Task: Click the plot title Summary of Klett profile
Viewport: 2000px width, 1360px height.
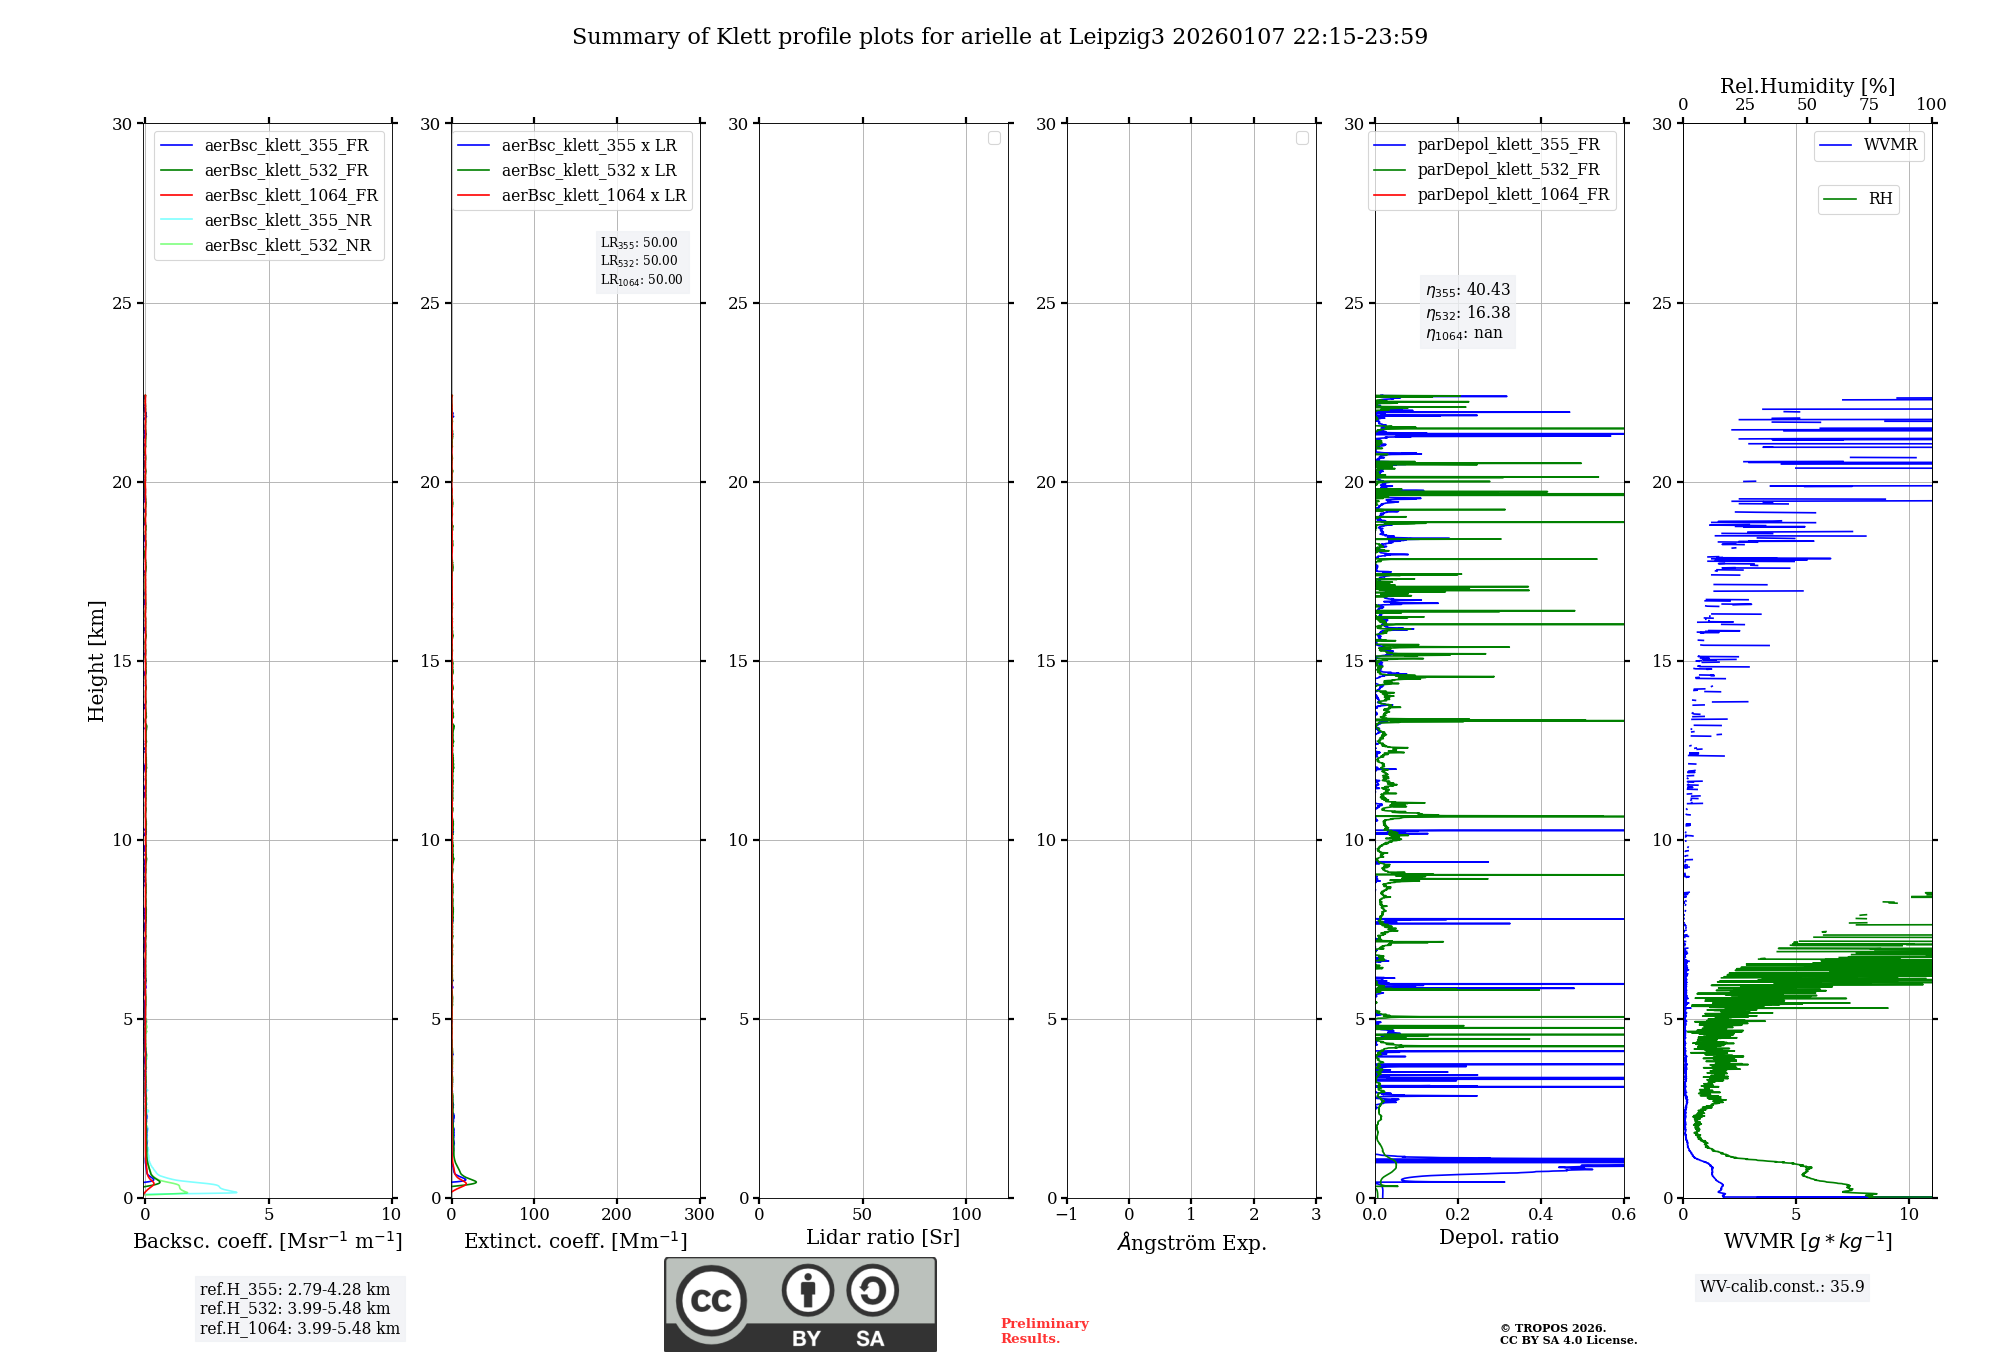Action: coord(999,37)
